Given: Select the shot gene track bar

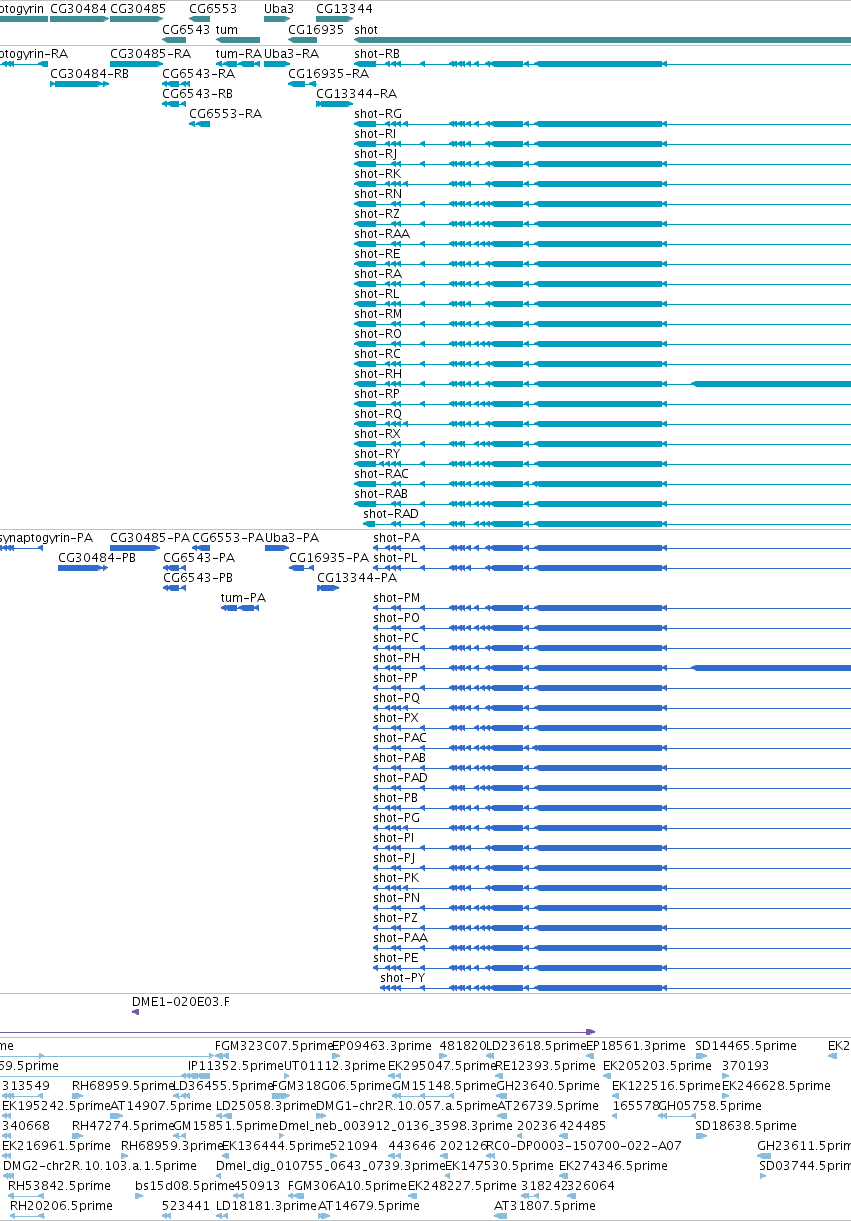Looking at the screenshot, I should [x=602, y=41].
